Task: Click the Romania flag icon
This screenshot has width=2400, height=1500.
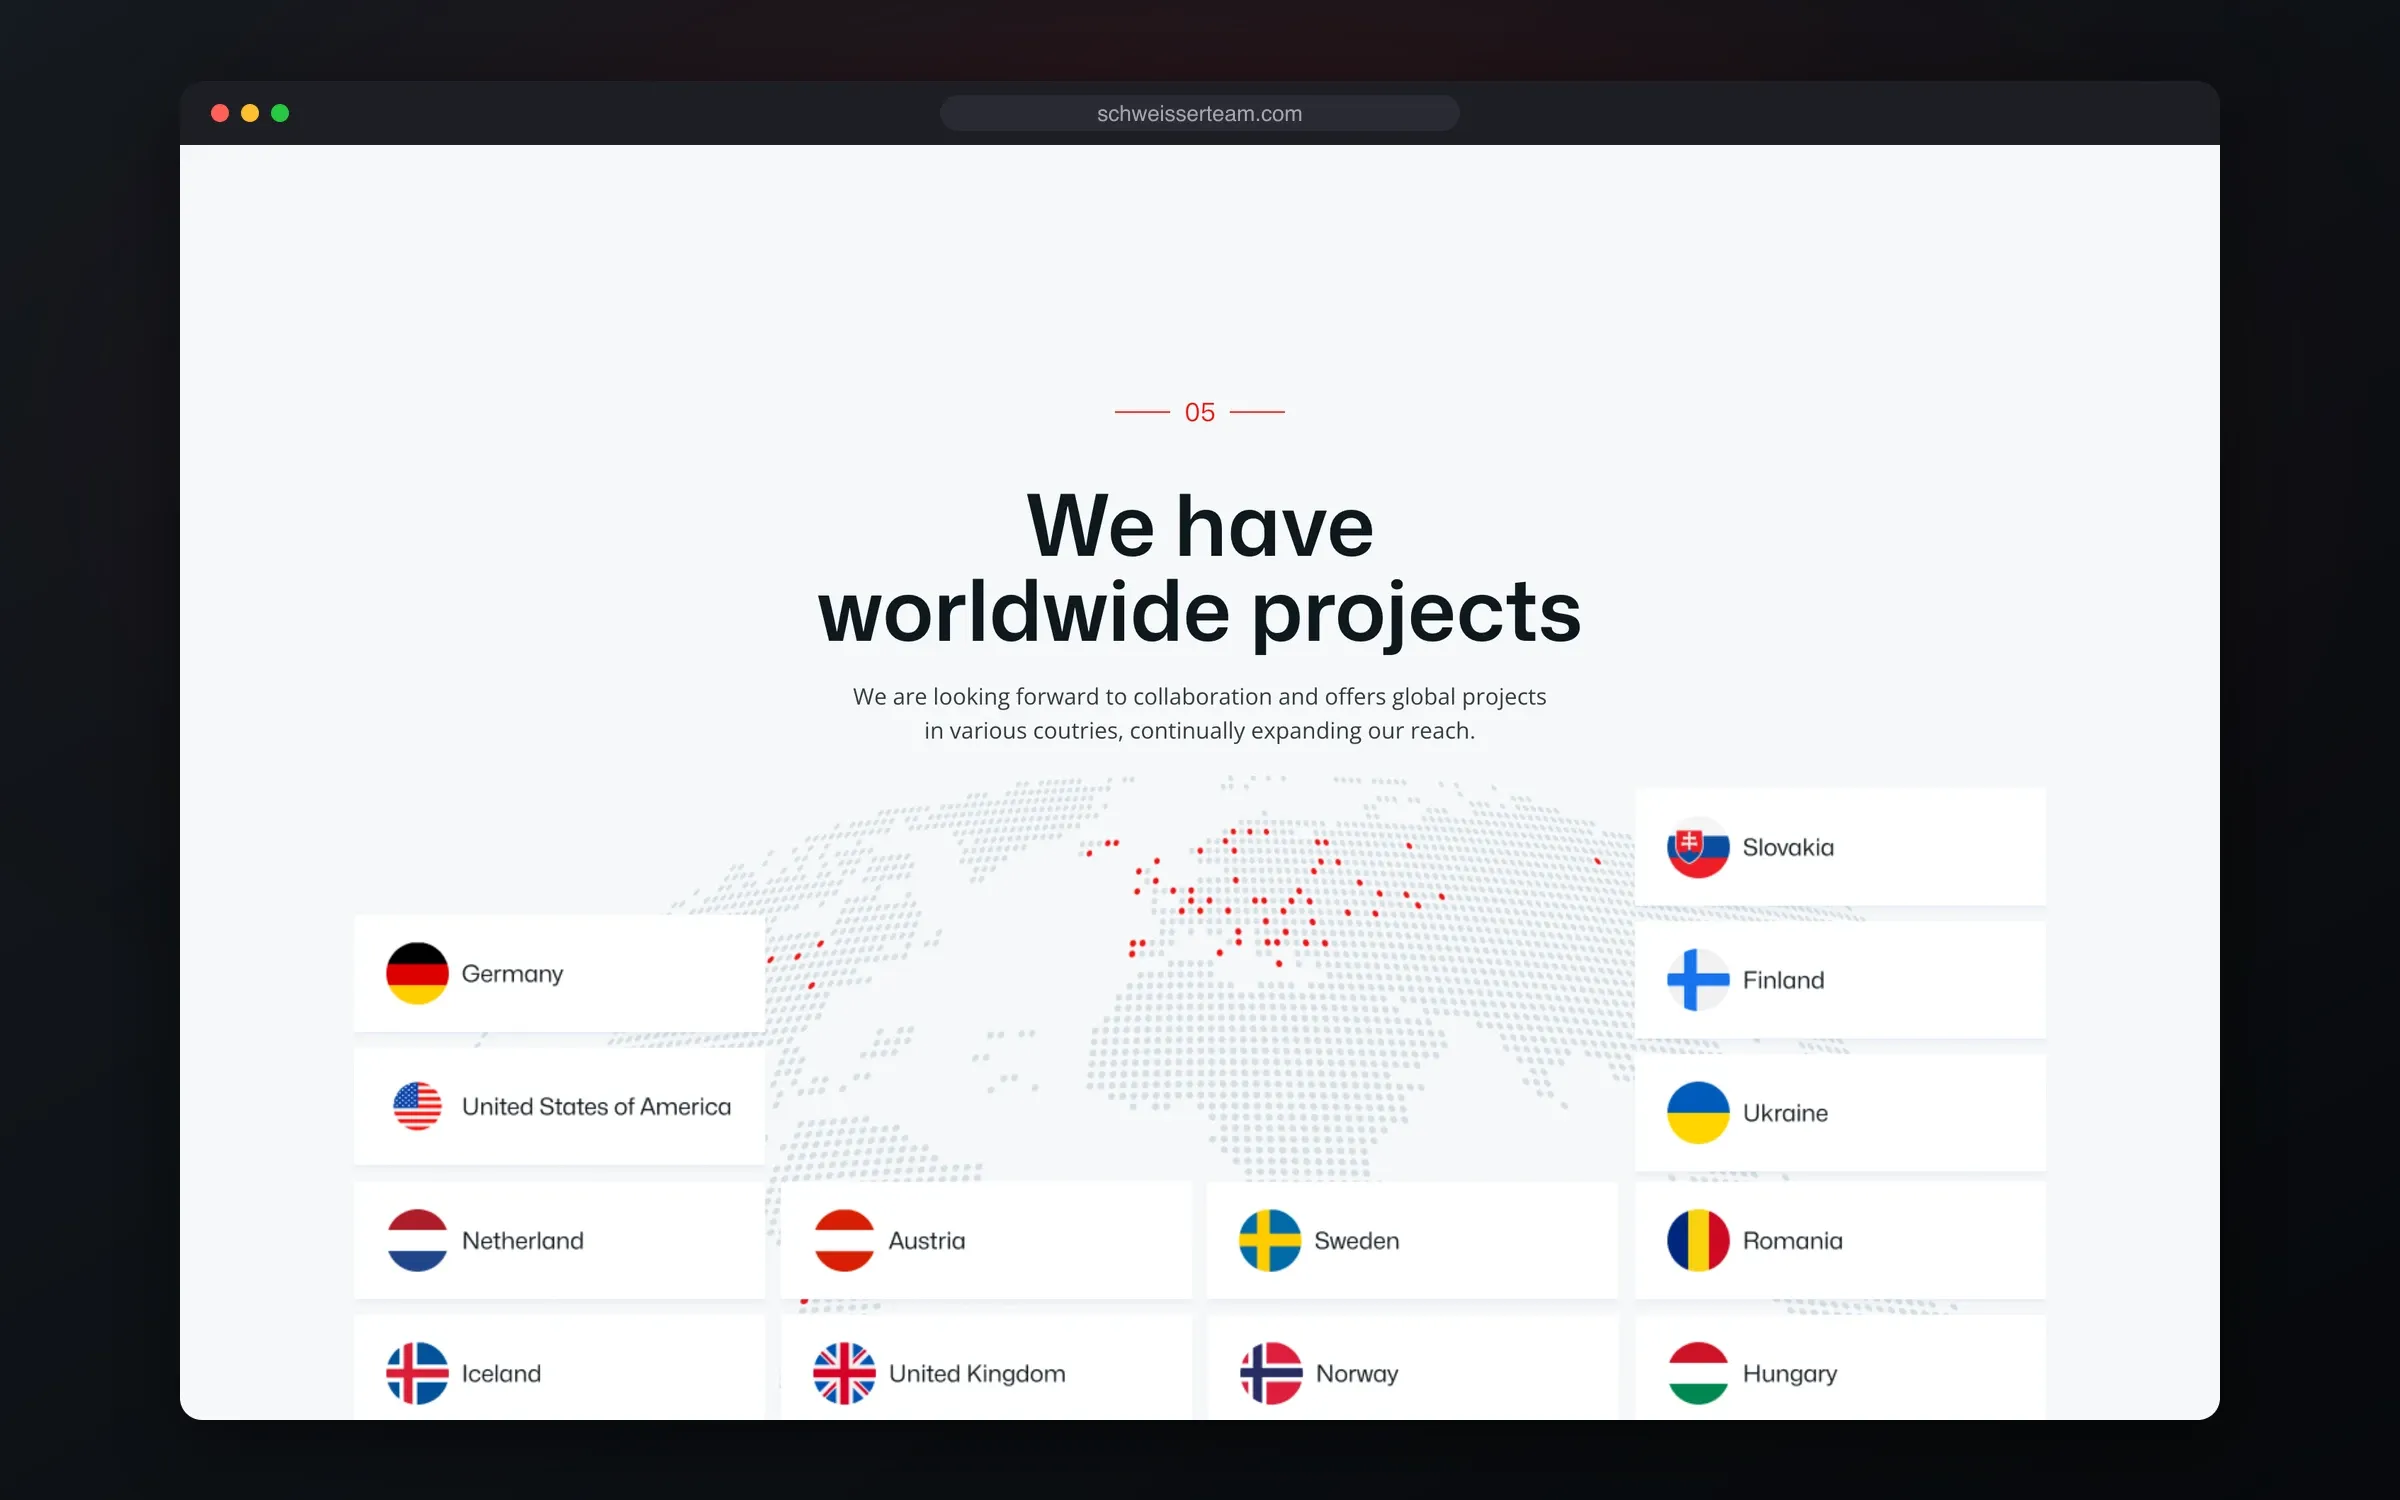Action: (1698, 1240)
